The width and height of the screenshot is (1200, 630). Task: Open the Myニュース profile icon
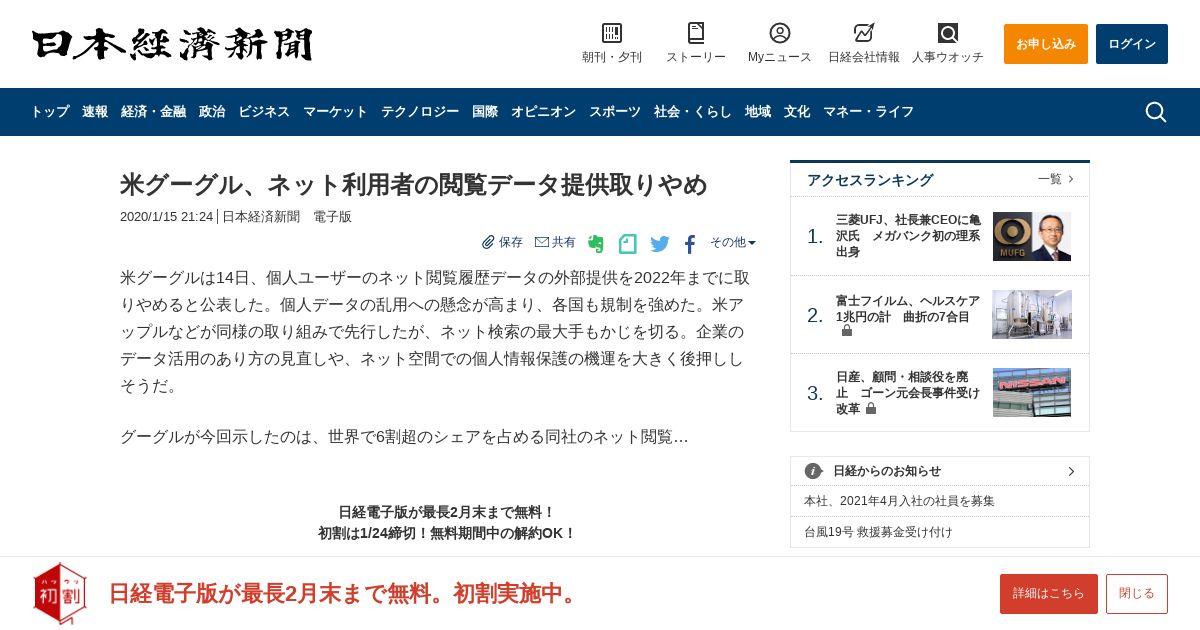(780, 33)
